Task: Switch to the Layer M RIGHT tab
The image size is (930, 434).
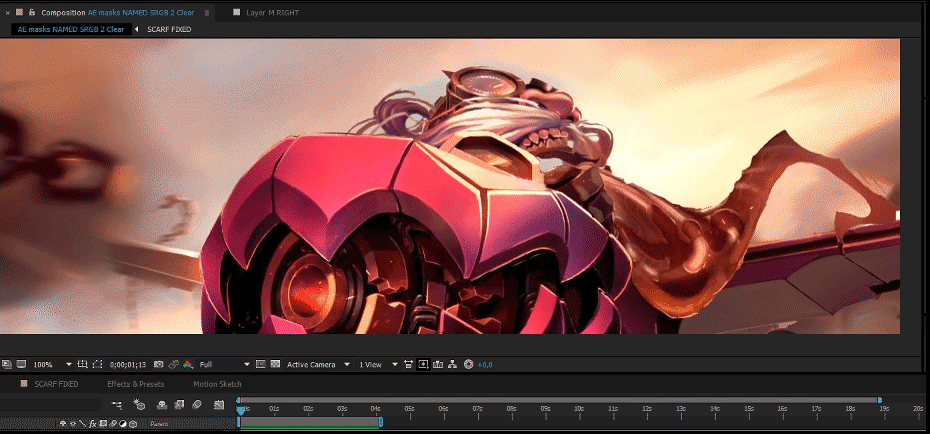Action: pyautogui.click(x=274, y=12)
